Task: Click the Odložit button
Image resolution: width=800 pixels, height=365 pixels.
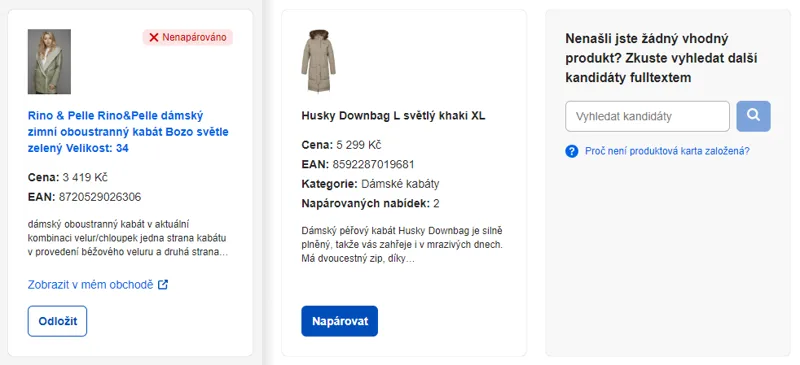Action: [x=57, y=321]
